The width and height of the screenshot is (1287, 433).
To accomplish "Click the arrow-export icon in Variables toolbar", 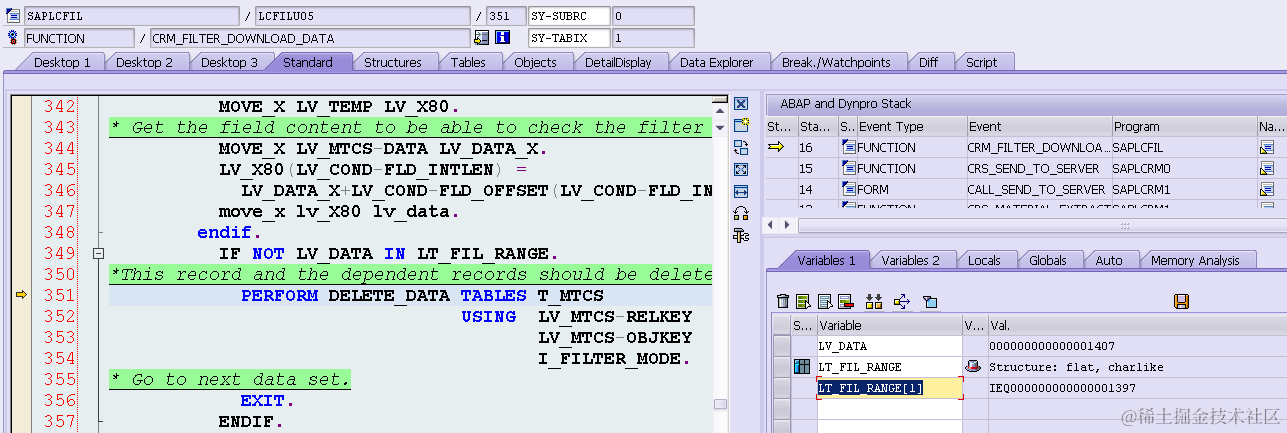I will 901,301.
